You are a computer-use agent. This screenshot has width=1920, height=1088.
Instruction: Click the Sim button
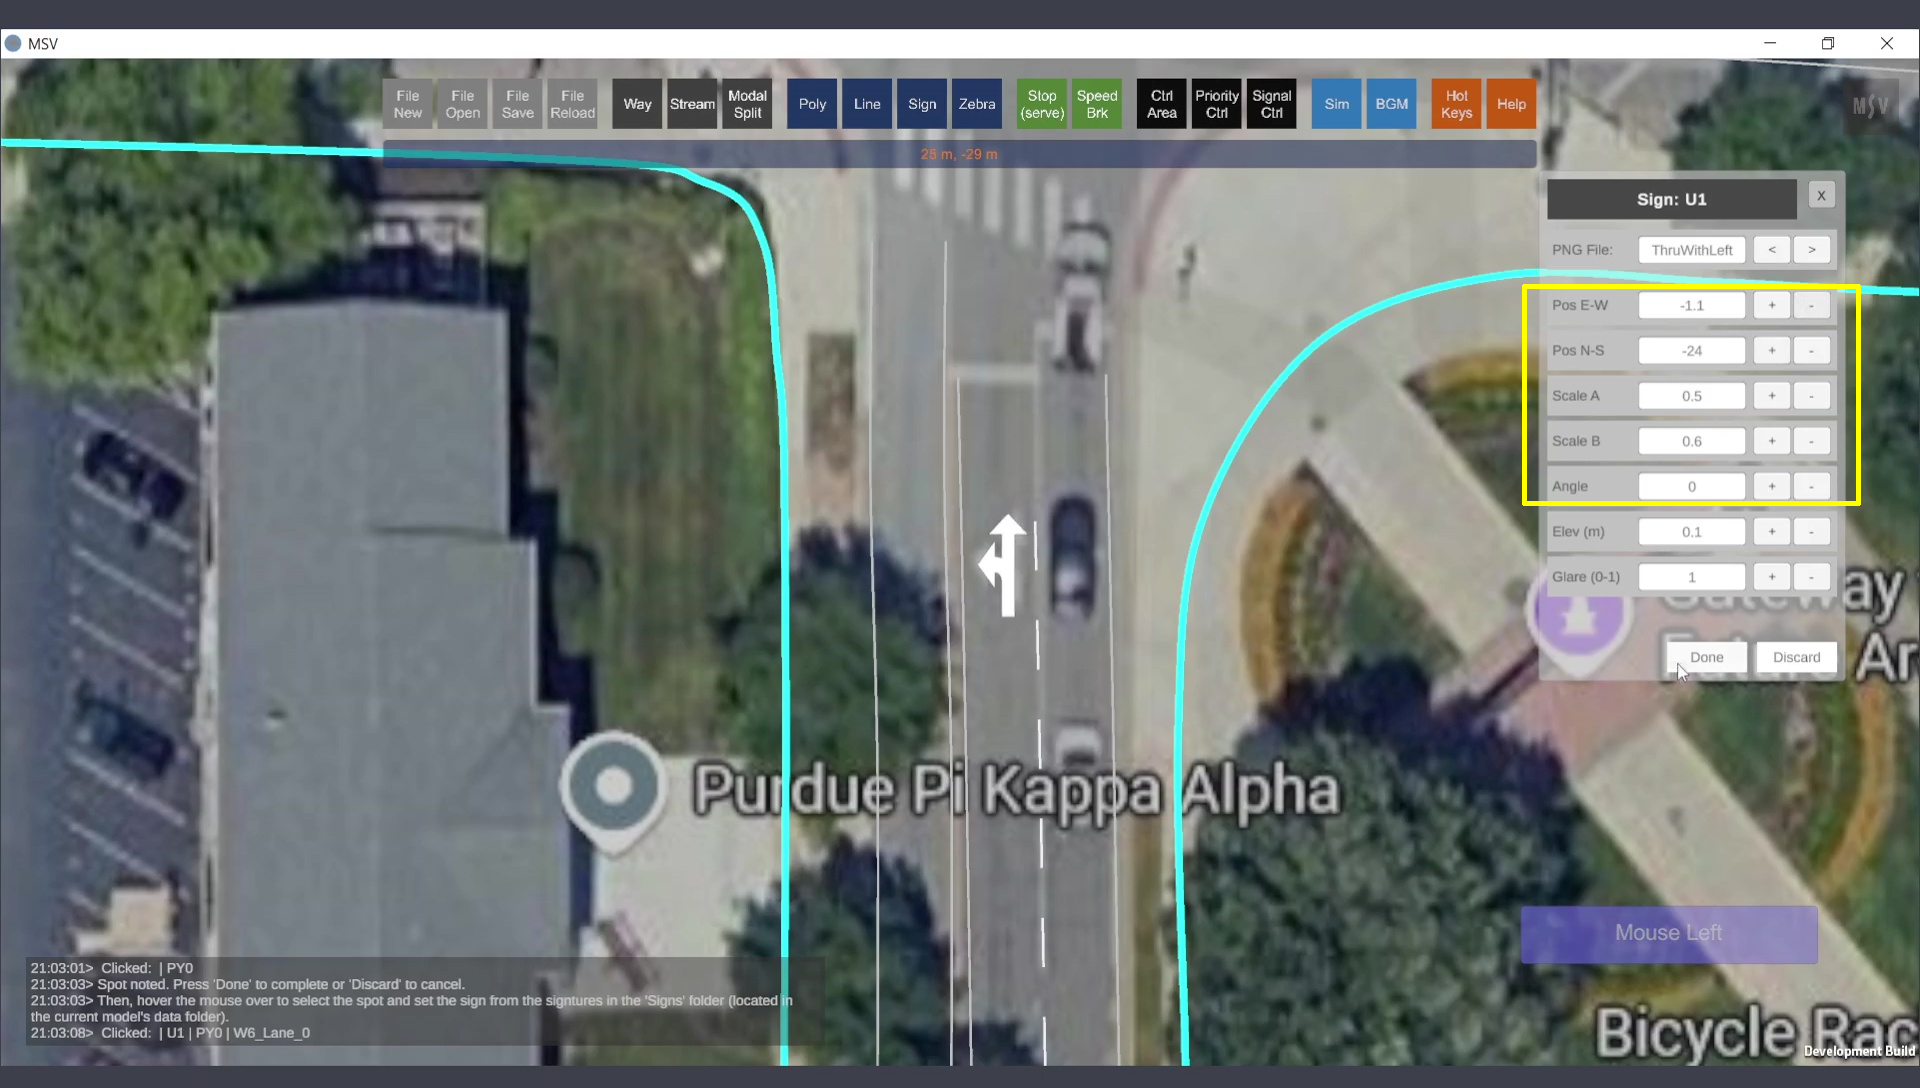click(1336, 104)
